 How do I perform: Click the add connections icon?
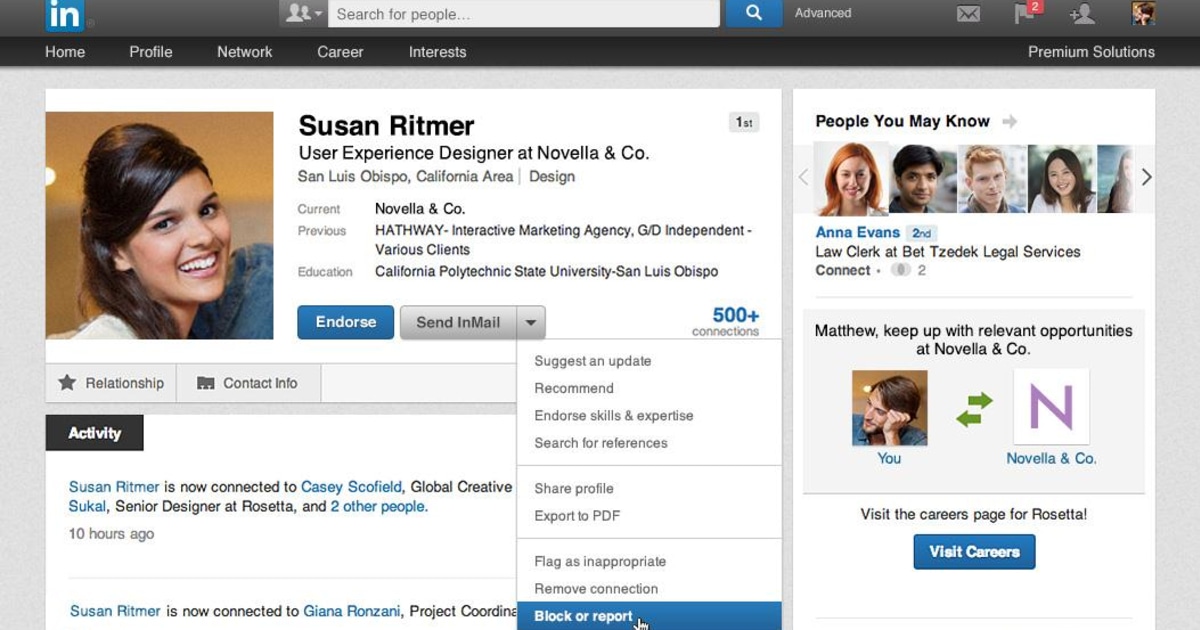pyautogui.click(x=1082, y=14)
